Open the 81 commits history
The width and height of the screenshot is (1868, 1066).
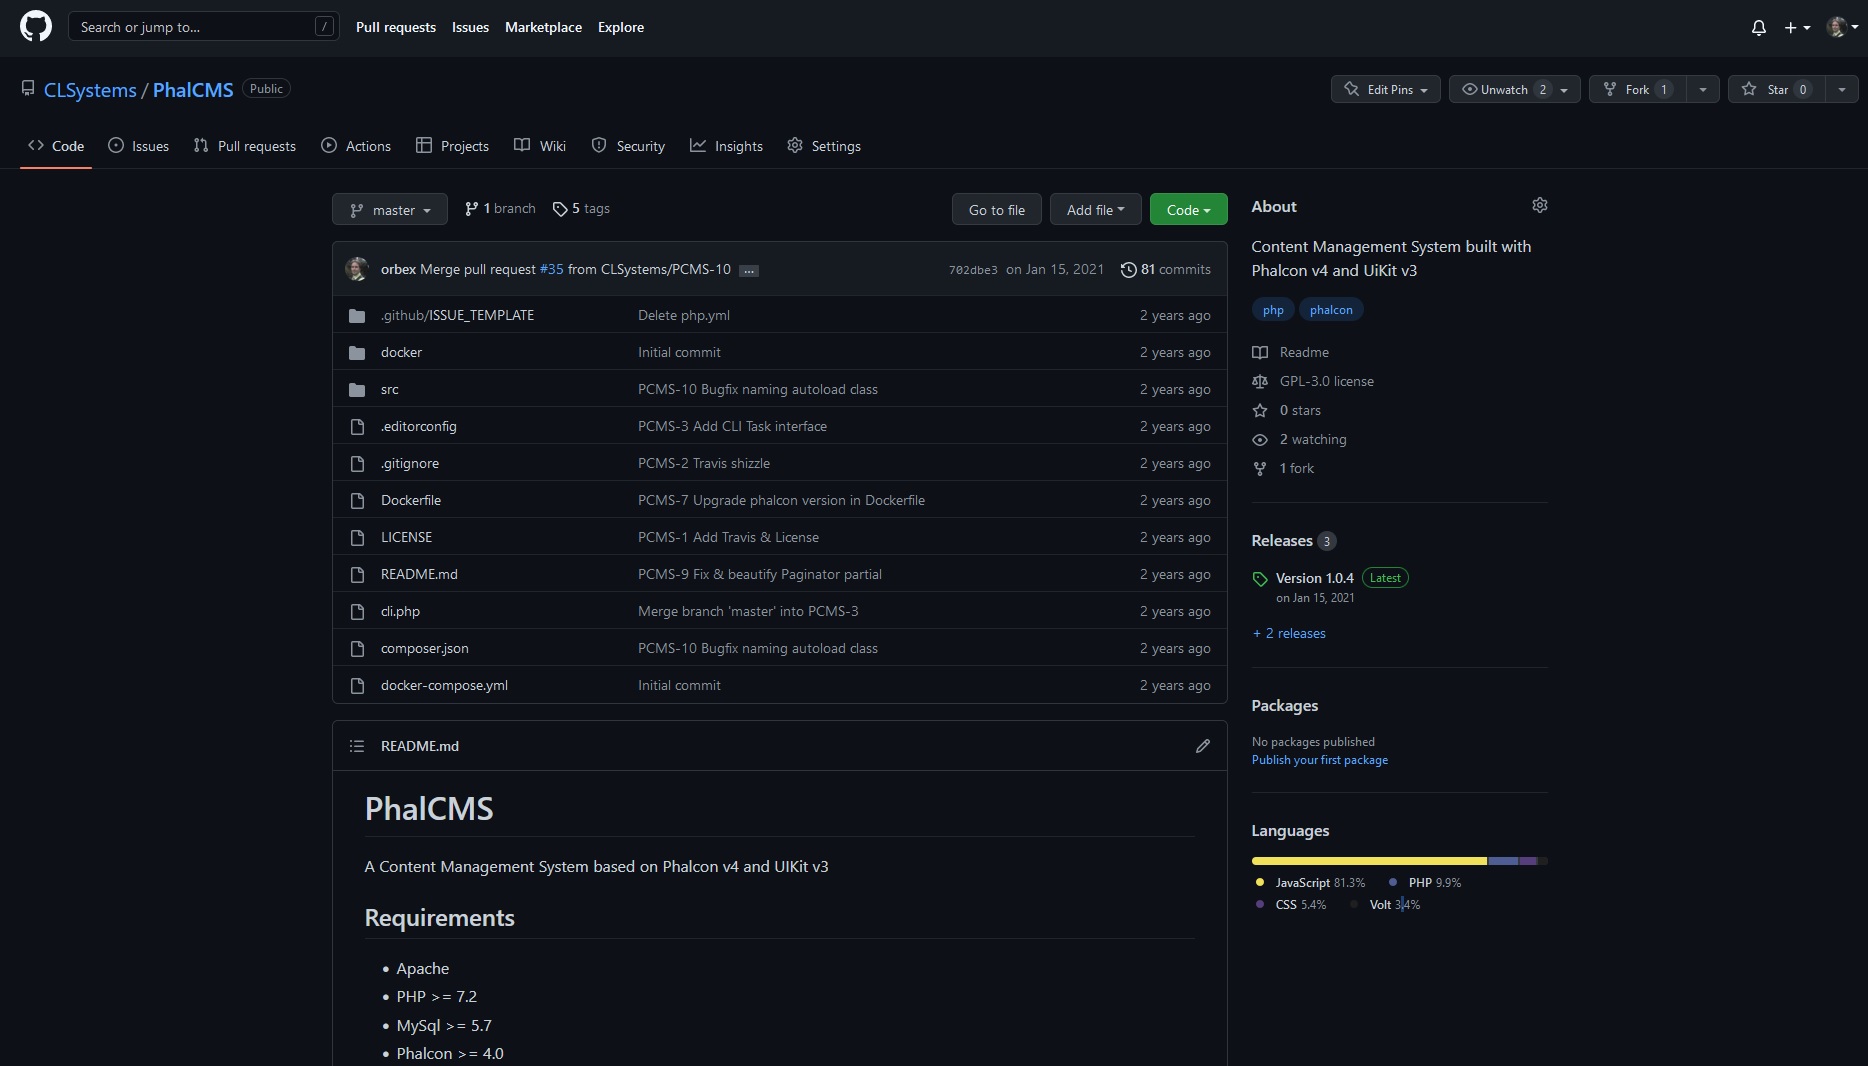(x=1166, y=269)
